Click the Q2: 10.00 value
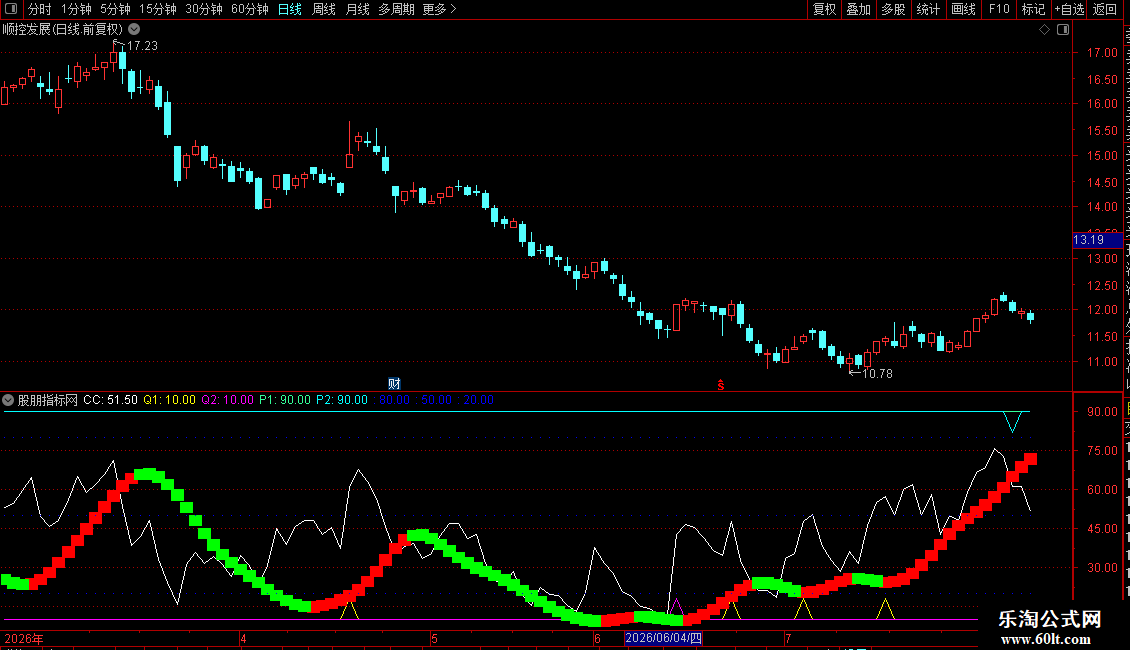This screenshot has width=1130, height=650. [228, 400]
